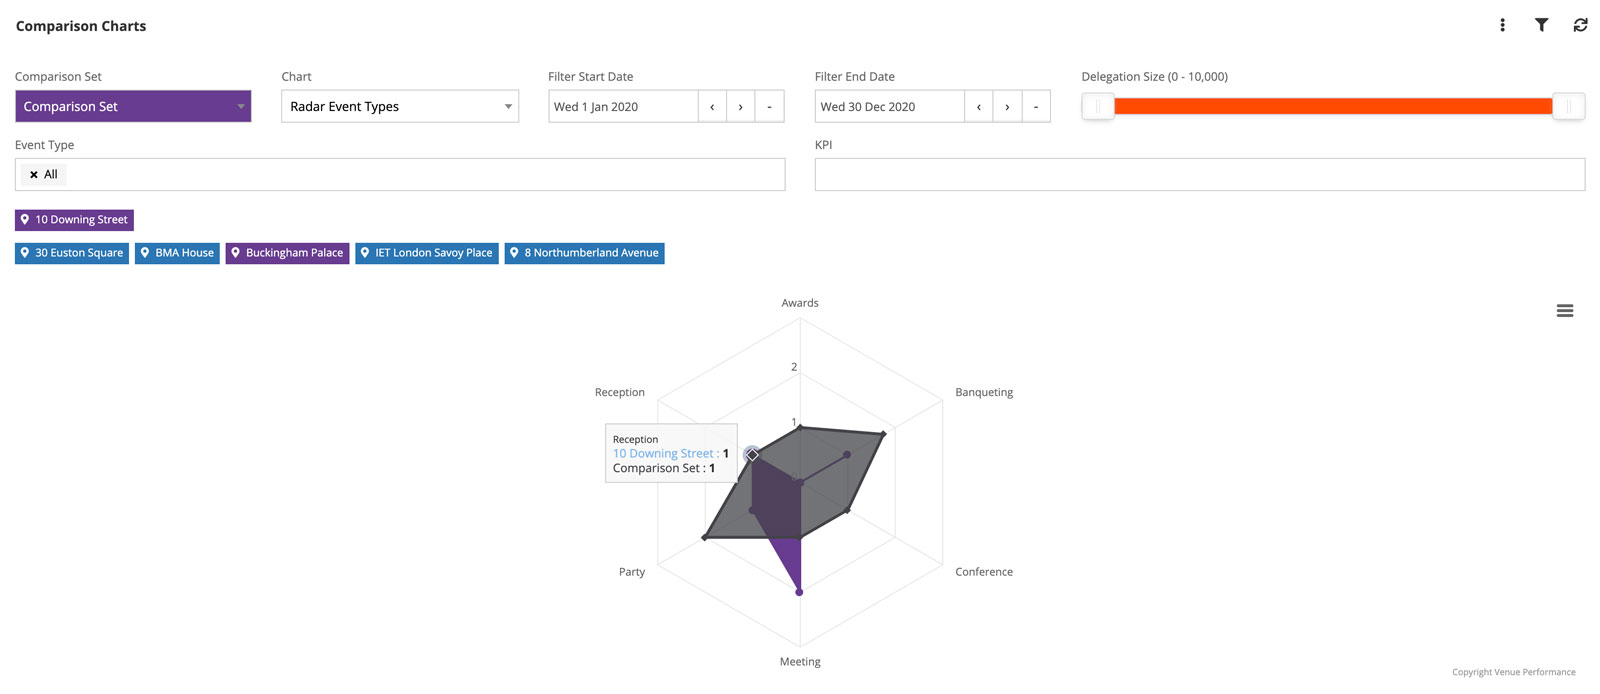Click the refresh icon
Image resolution: width=1600 pixels, height=694 pixels.
(x=1580, y=25)
